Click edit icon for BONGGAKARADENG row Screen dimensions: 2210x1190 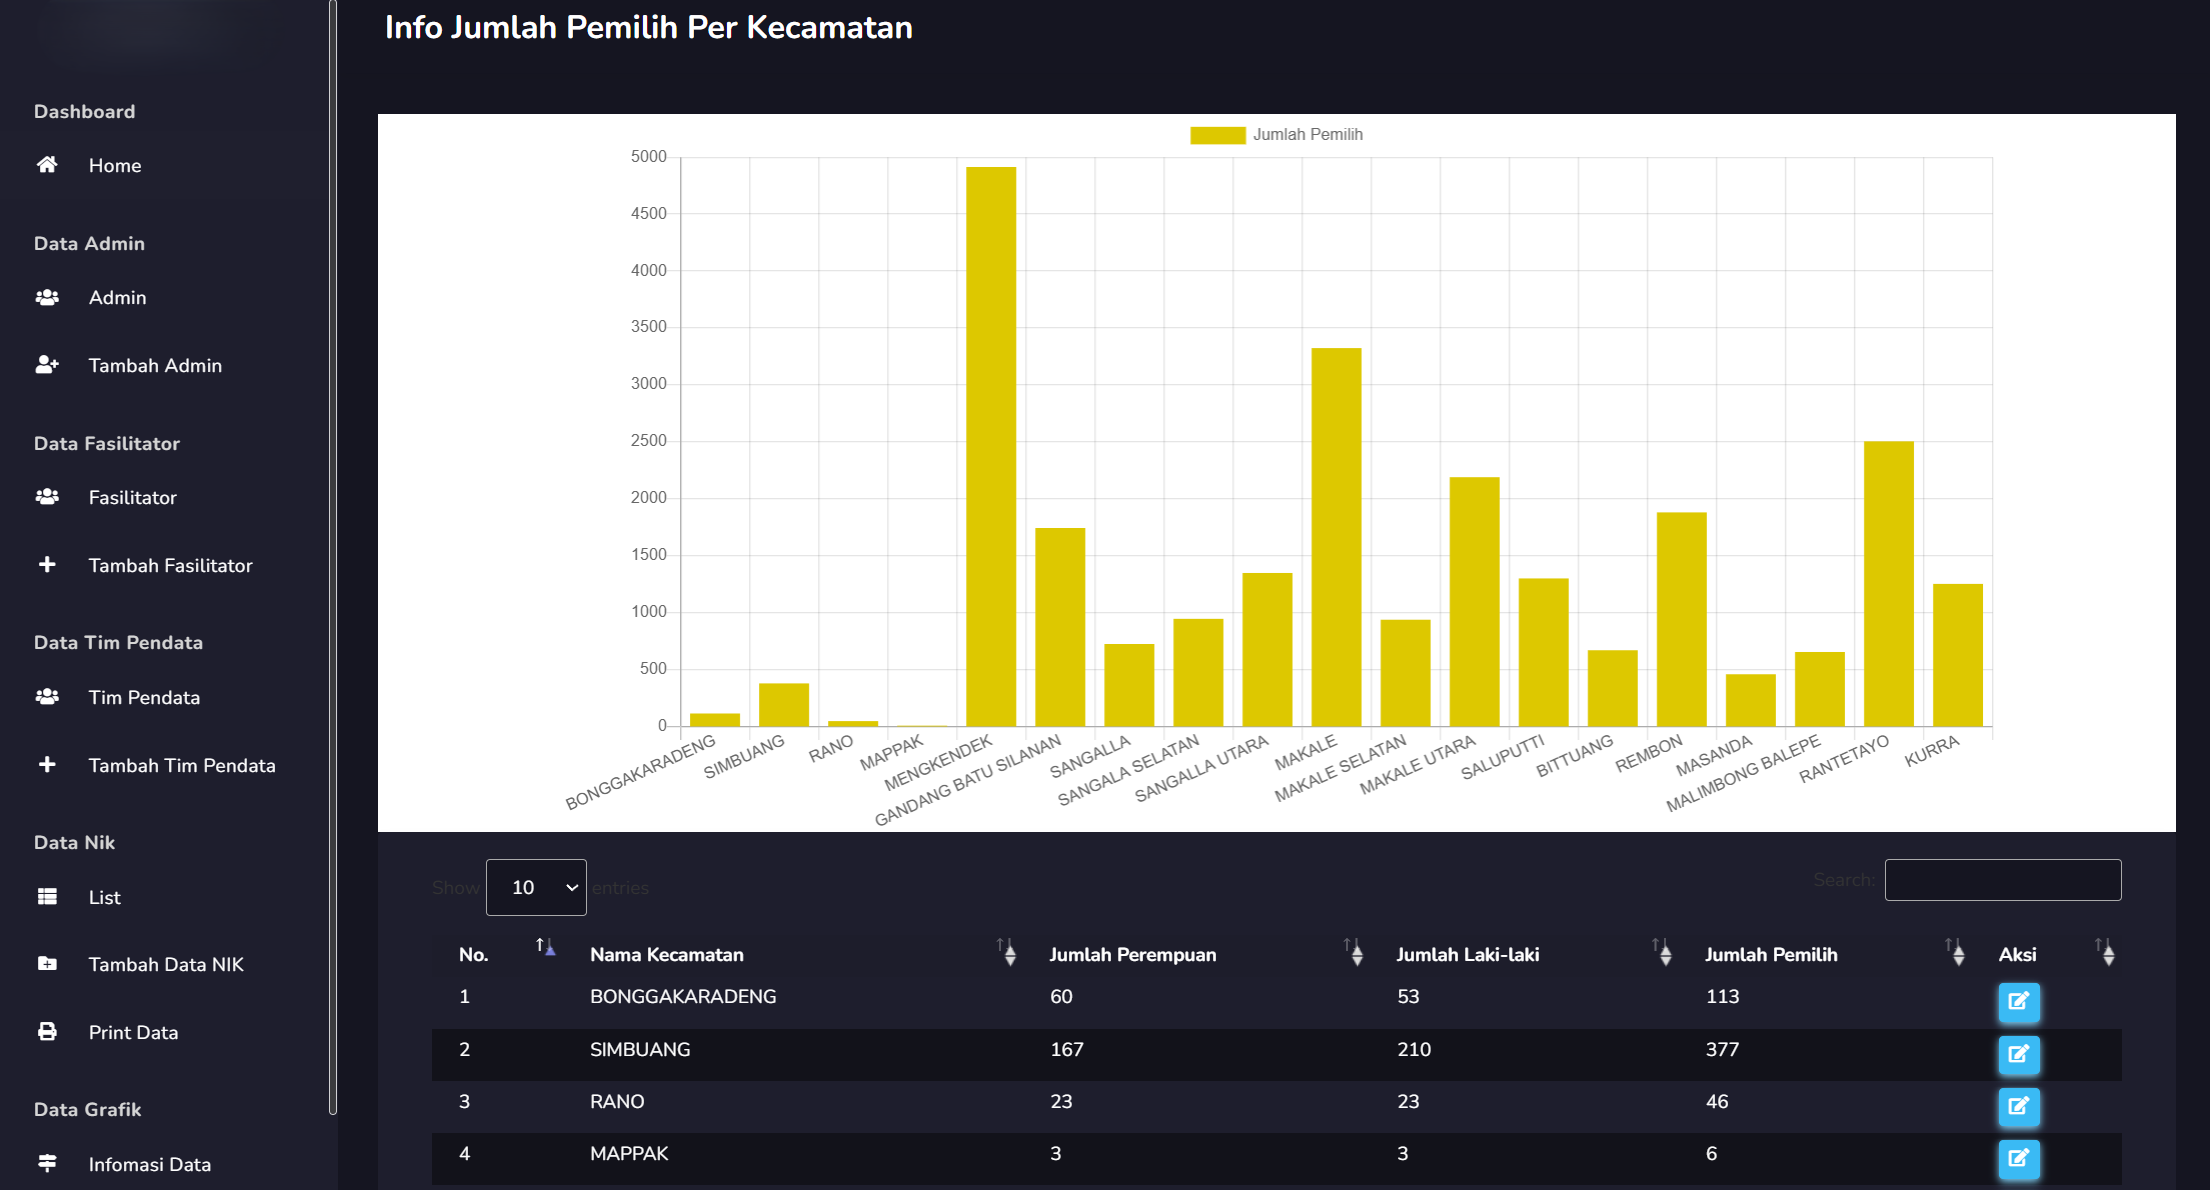(x=2018, y=1001)
